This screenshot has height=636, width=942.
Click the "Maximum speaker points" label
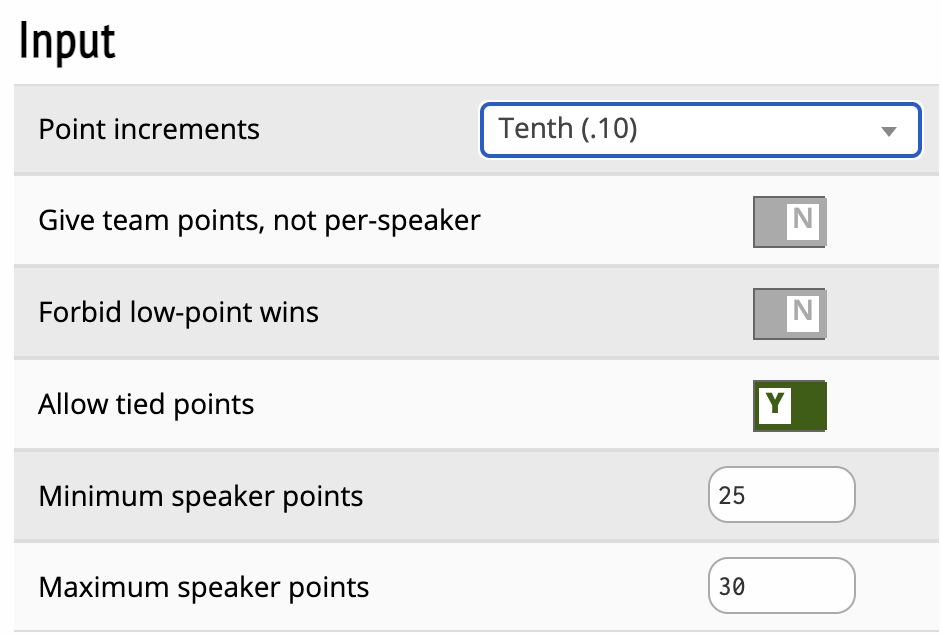203,587
